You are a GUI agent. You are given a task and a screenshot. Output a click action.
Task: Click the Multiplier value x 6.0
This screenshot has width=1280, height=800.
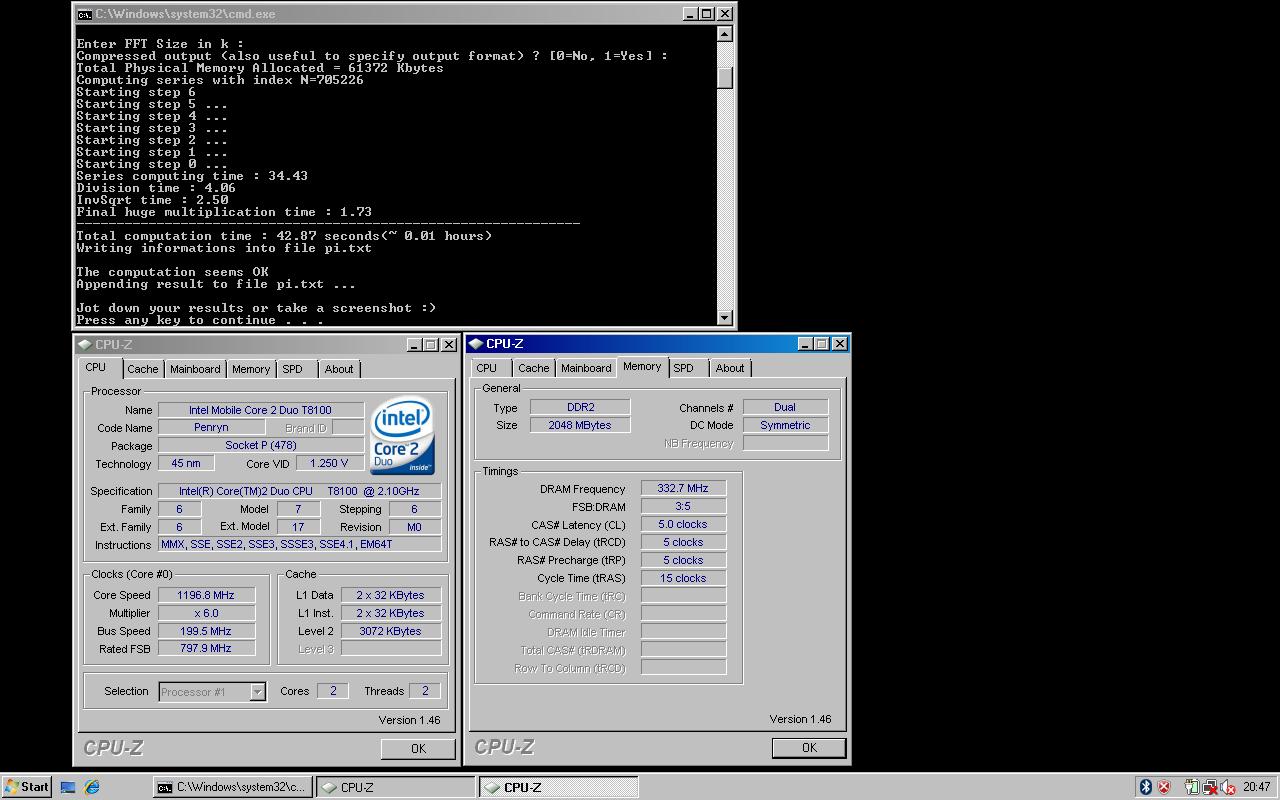[206, 613]
